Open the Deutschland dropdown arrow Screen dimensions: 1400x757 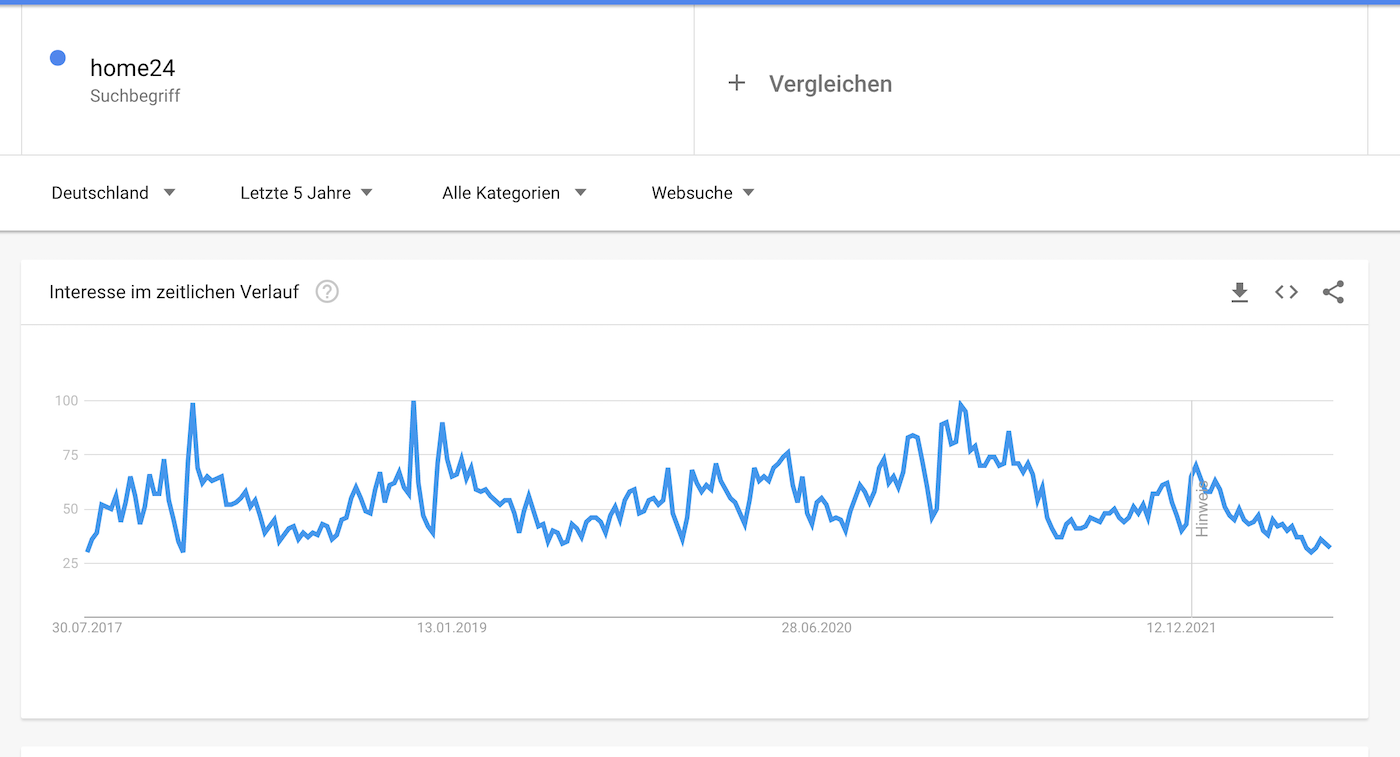(x=170, y=192)
